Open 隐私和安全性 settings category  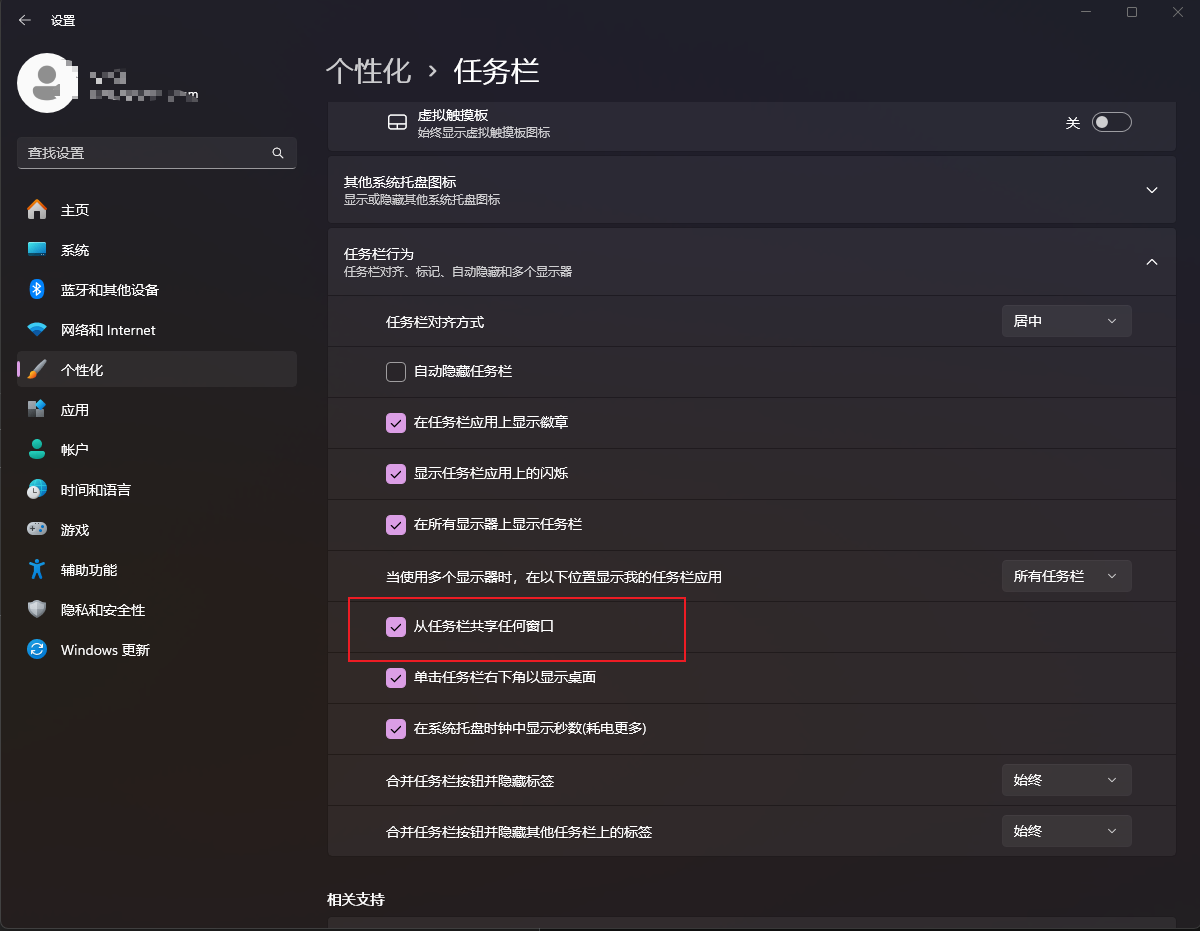tap(157, 610)
